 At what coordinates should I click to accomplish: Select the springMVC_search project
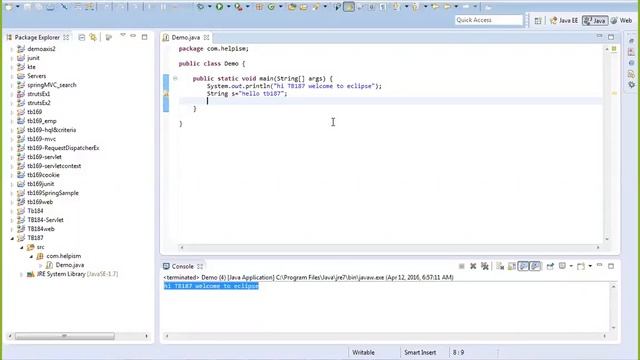pos(51,85)
